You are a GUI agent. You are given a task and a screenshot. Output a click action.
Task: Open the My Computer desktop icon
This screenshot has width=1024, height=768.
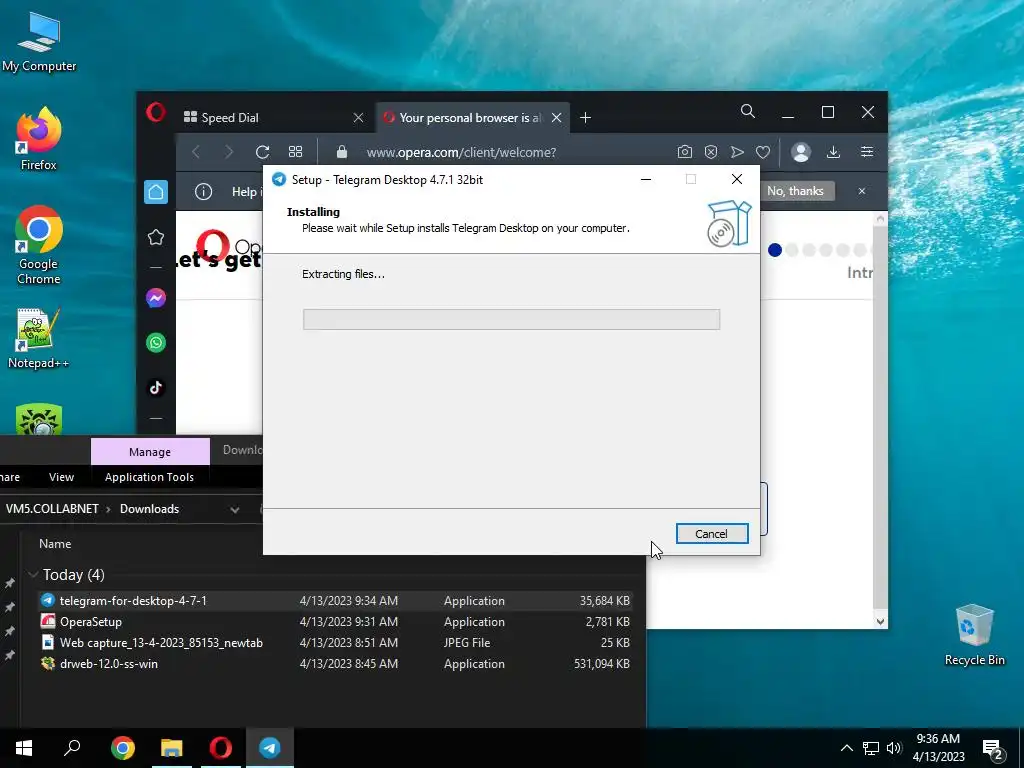coord(39,42)
